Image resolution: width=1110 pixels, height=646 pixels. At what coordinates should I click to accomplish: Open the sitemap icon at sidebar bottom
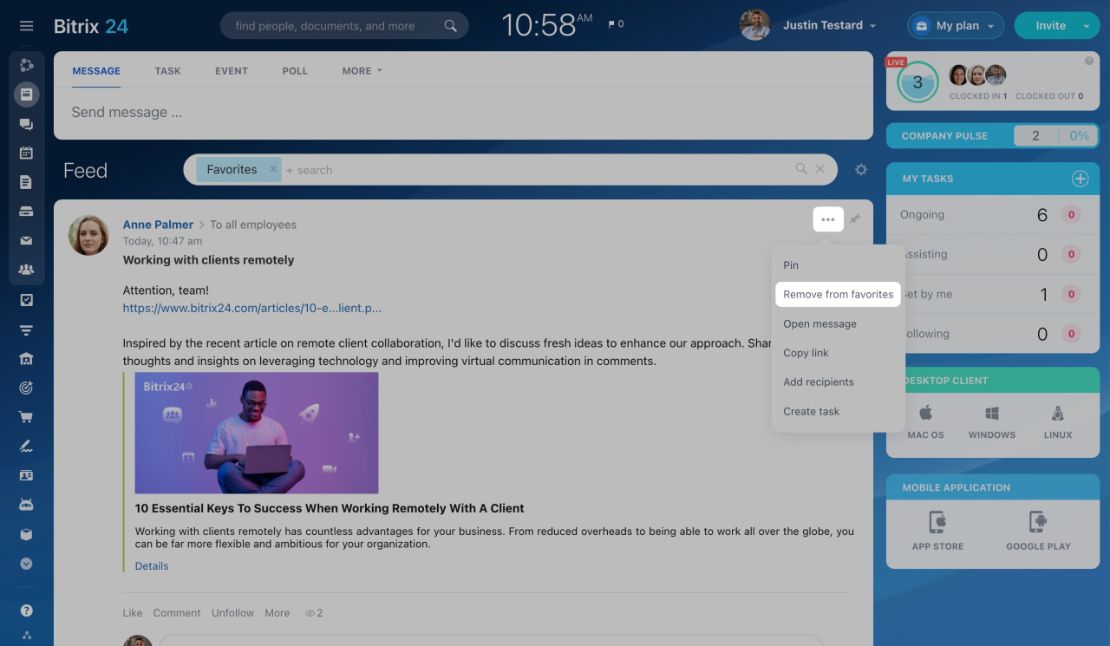tap(26, 635)
